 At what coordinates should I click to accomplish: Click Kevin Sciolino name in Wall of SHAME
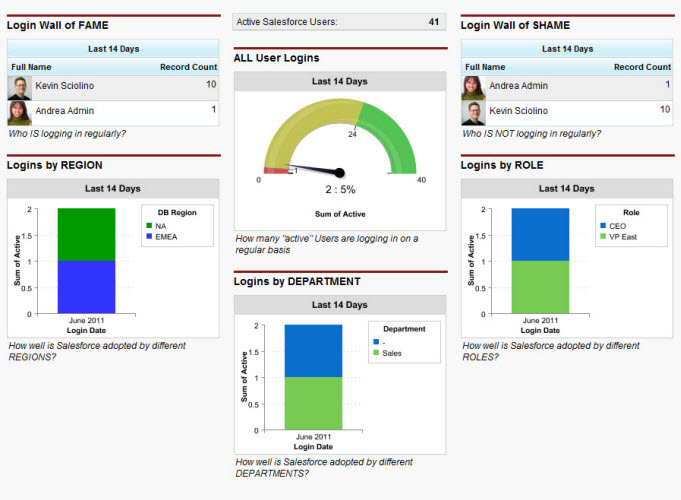point(519,111)
